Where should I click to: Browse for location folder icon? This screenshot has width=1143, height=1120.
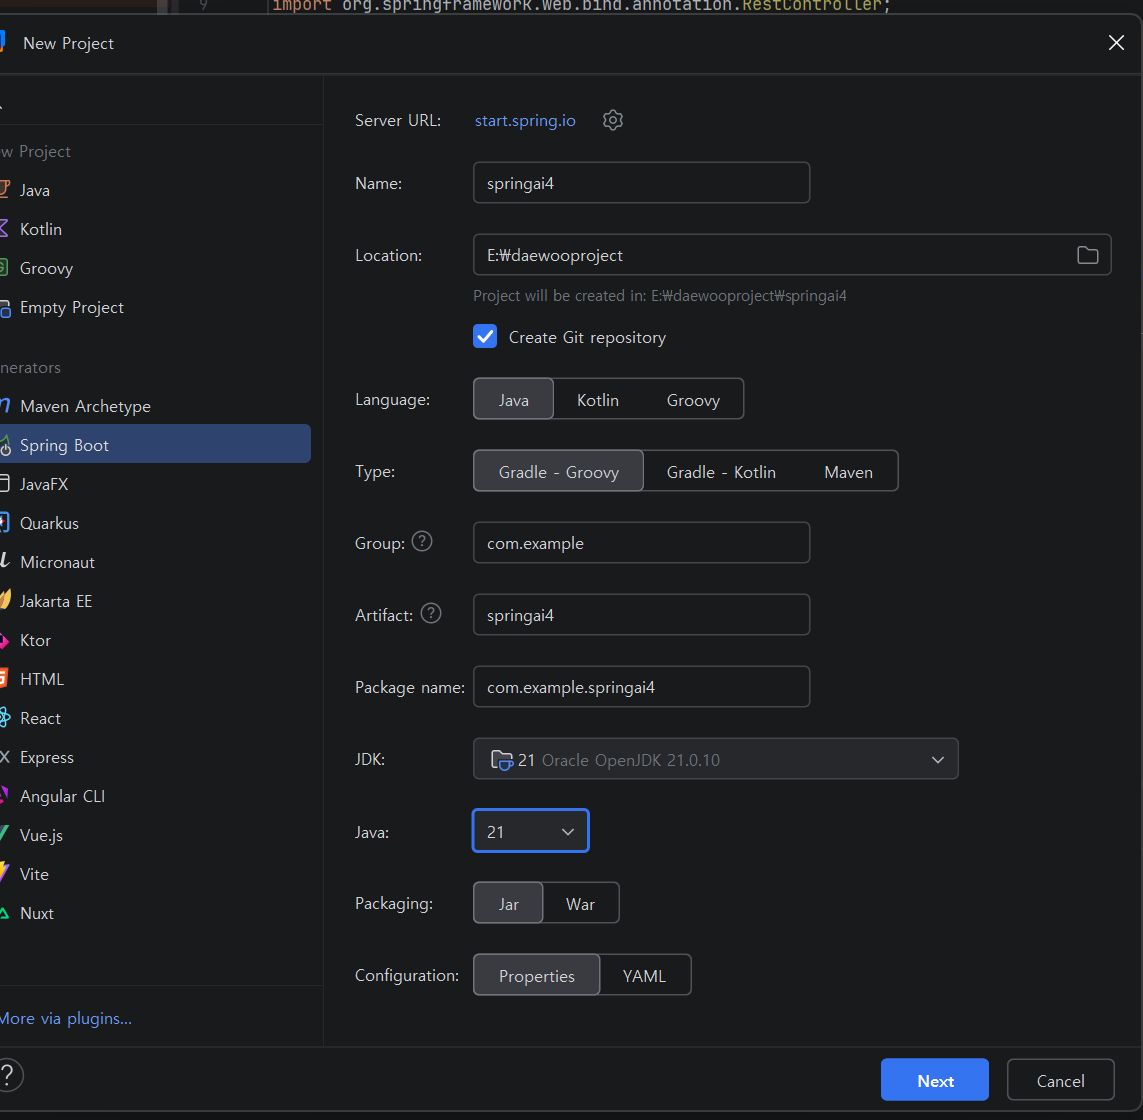coord(1087,255)
